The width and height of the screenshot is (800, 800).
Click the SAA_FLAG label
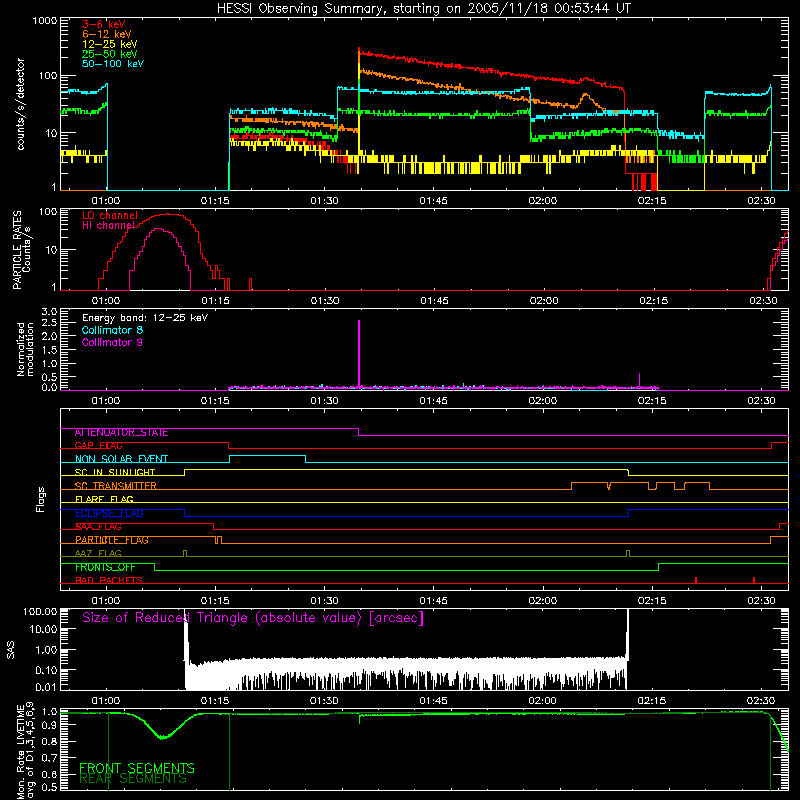98,527
